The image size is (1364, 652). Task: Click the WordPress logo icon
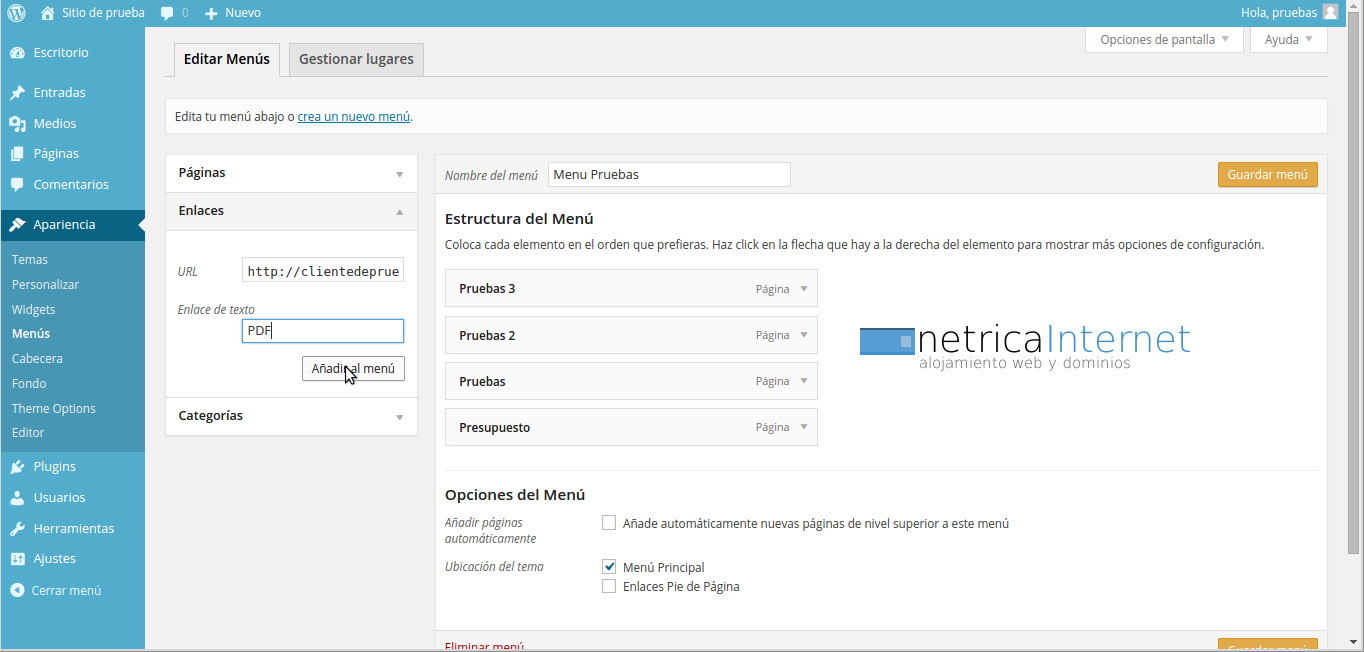(16, 13)
